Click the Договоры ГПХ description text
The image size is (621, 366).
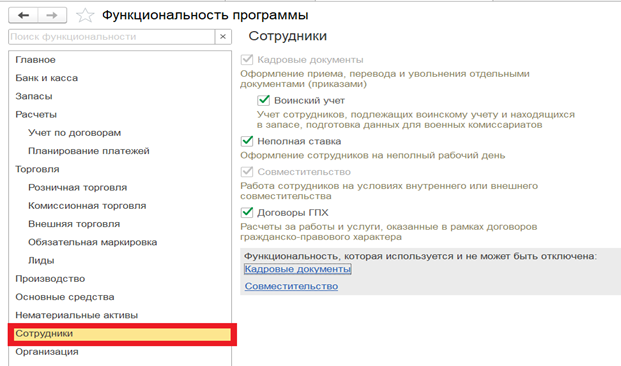pos(389,232)
